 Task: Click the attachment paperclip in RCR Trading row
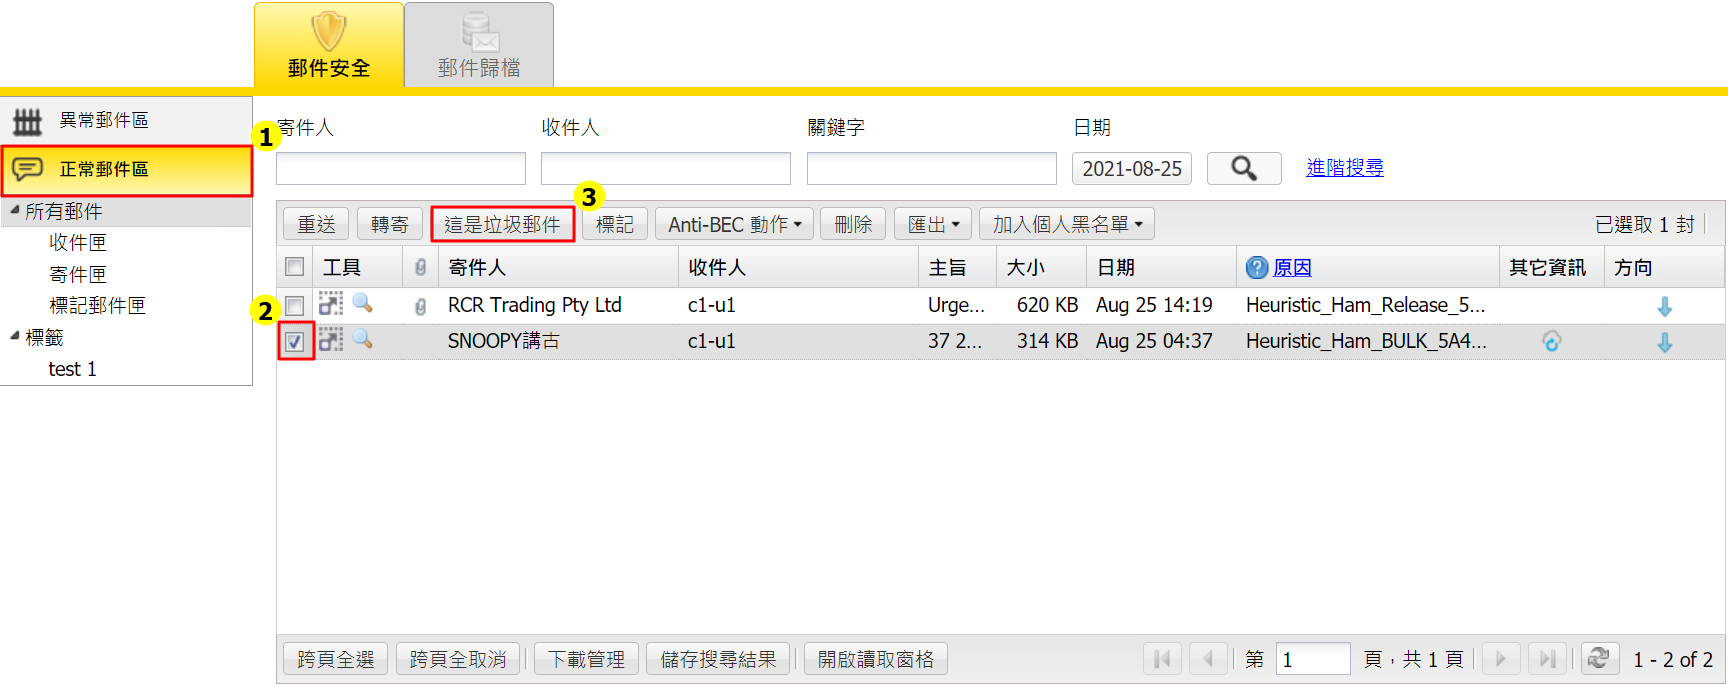pos(420,306)
